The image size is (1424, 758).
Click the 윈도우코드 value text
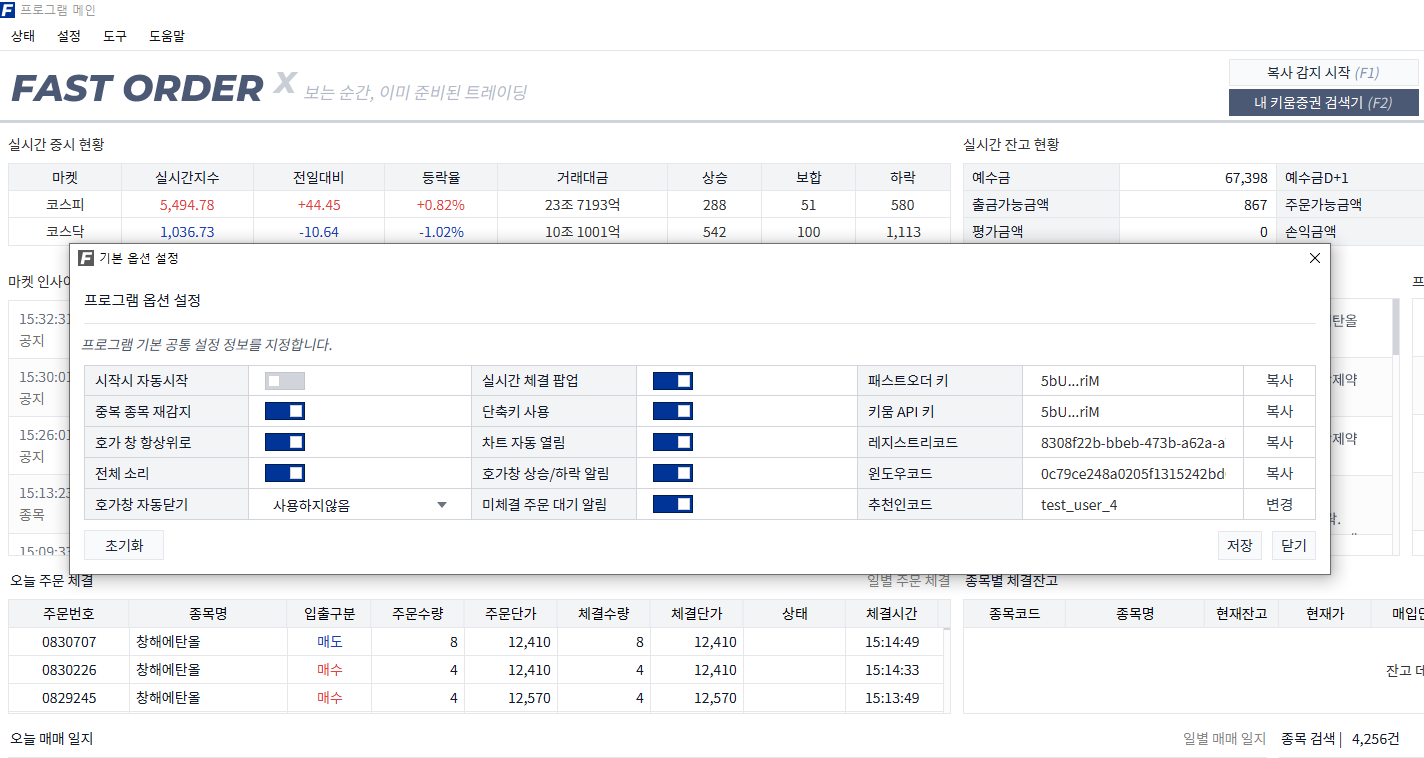point(1133,473)
